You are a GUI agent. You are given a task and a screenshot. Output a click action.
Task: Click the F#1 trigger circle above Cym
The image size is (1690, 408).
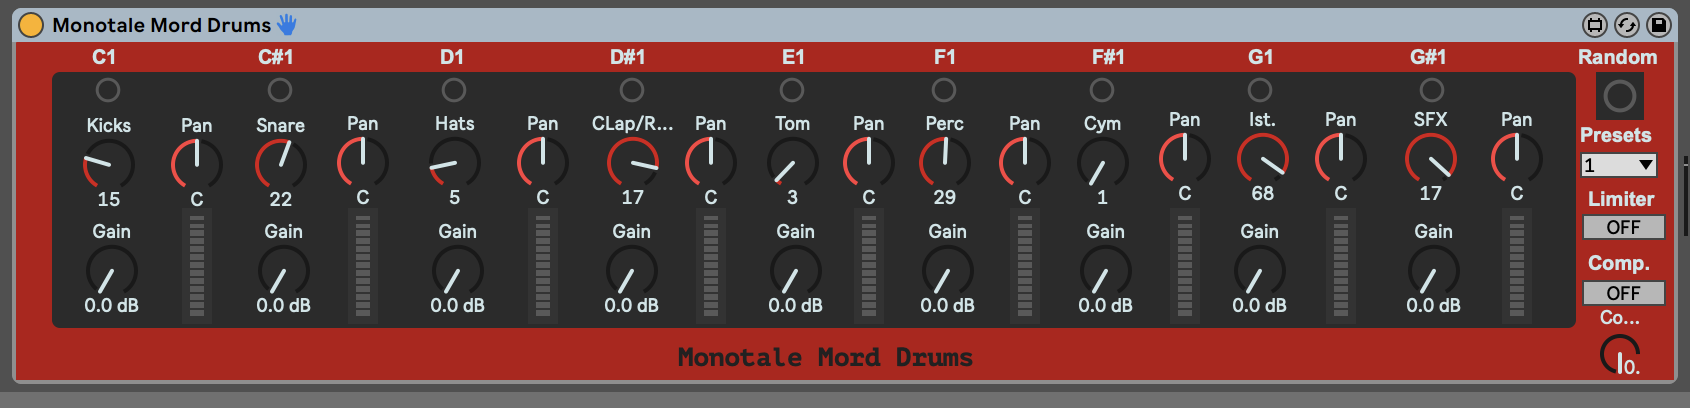(1102, 91)
